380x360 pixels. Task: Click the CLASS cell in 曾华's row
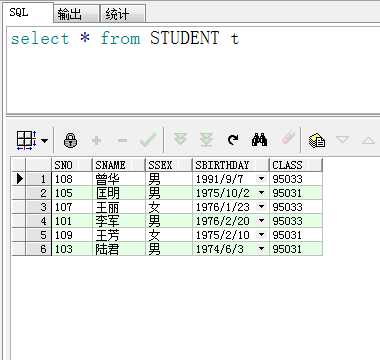296,179
